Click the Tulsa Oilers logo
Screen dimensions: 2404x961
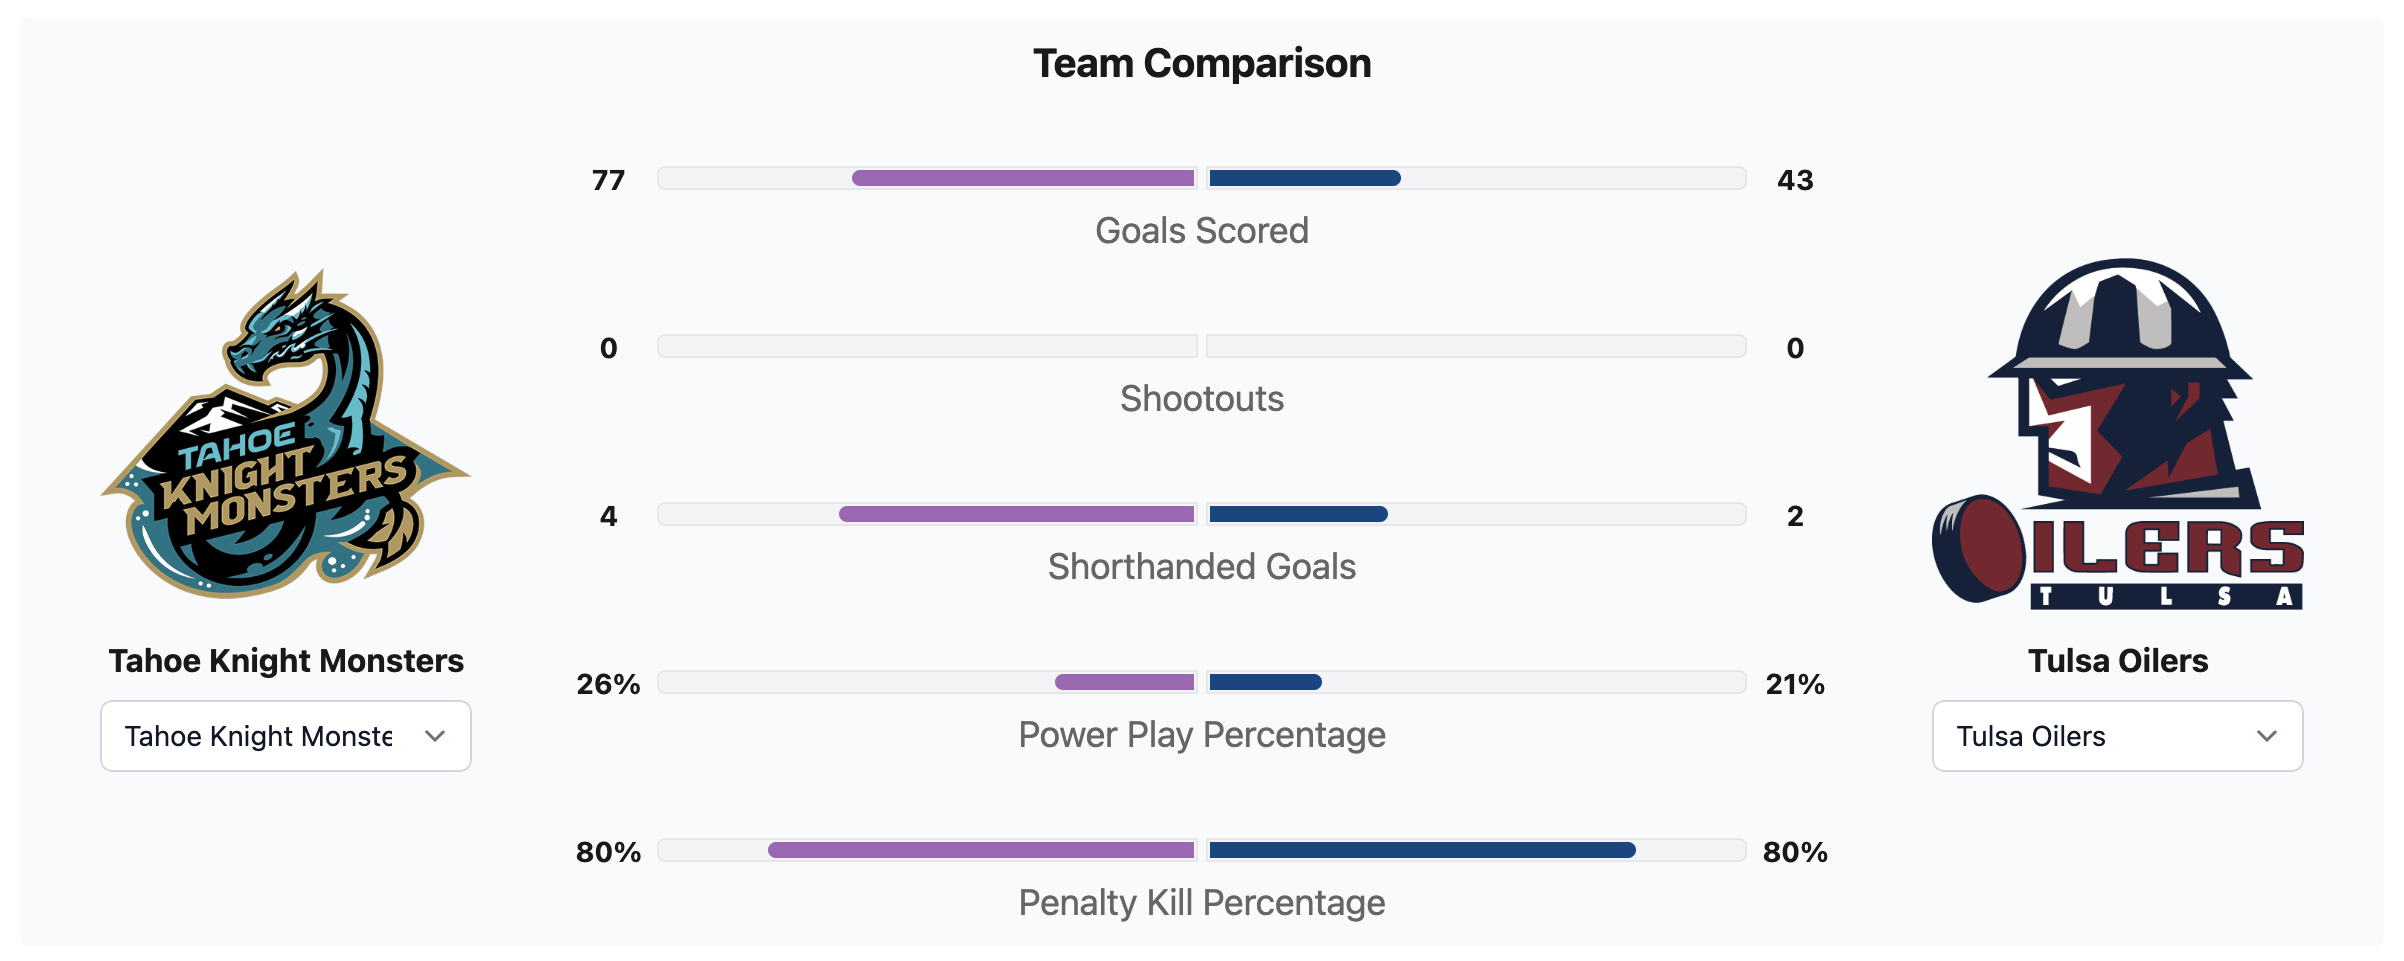2118,435
